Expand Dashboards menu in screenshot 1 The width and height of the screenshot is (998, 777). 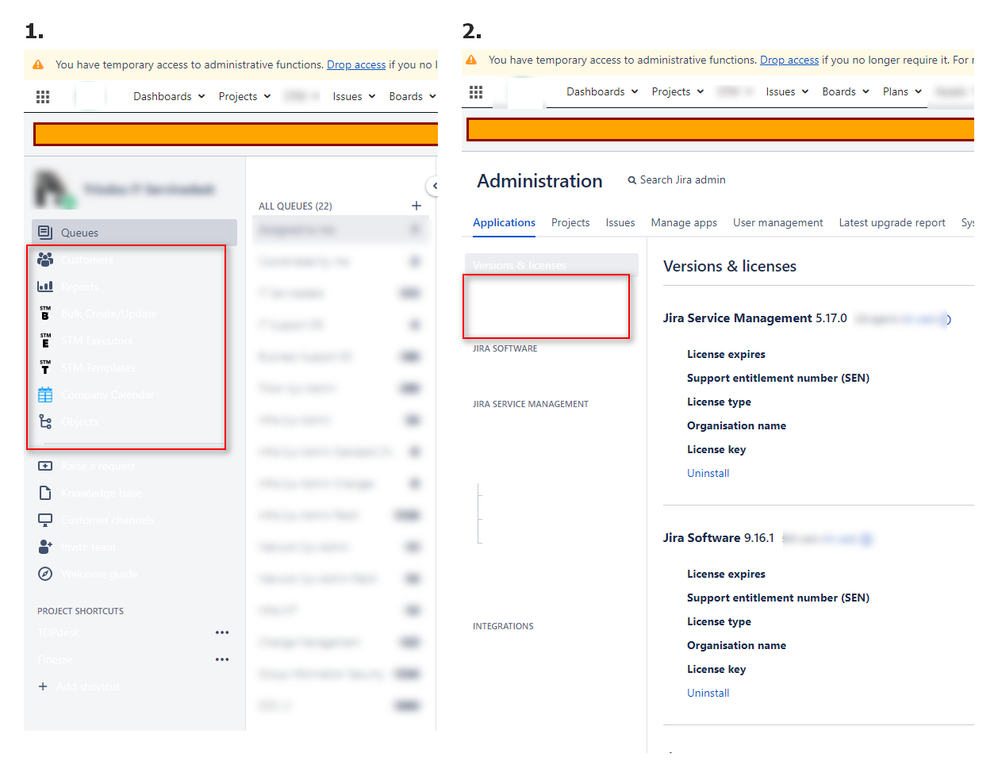pyautogui.click(x=169, y=96)
